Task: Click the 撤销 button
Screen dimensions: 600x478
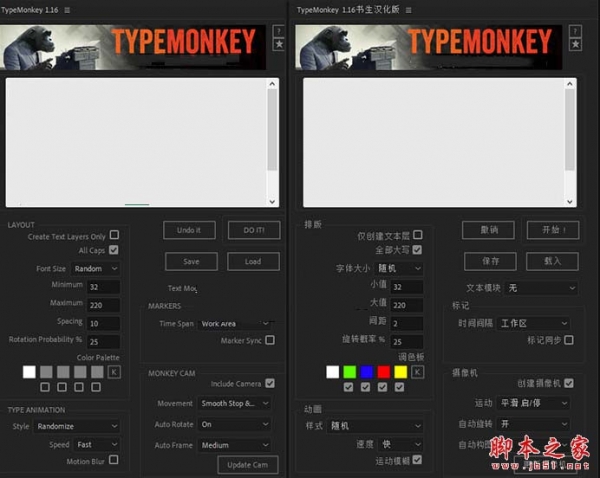Action: tap(489, 230)
